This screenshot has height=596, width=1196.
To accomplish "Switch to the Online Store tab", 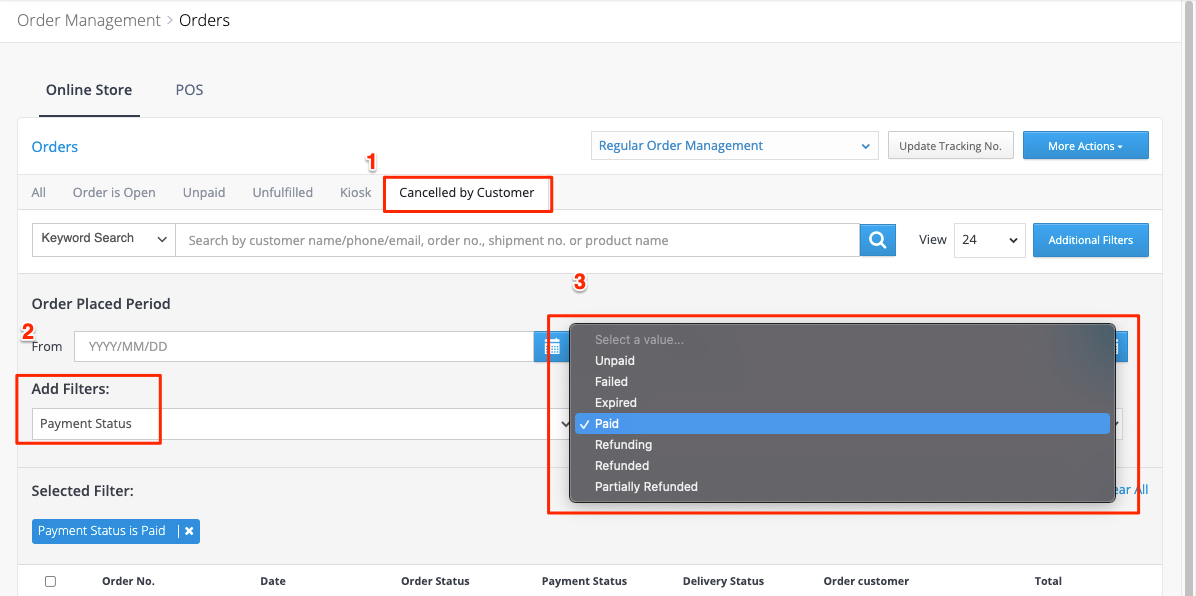I will [88, 90].
